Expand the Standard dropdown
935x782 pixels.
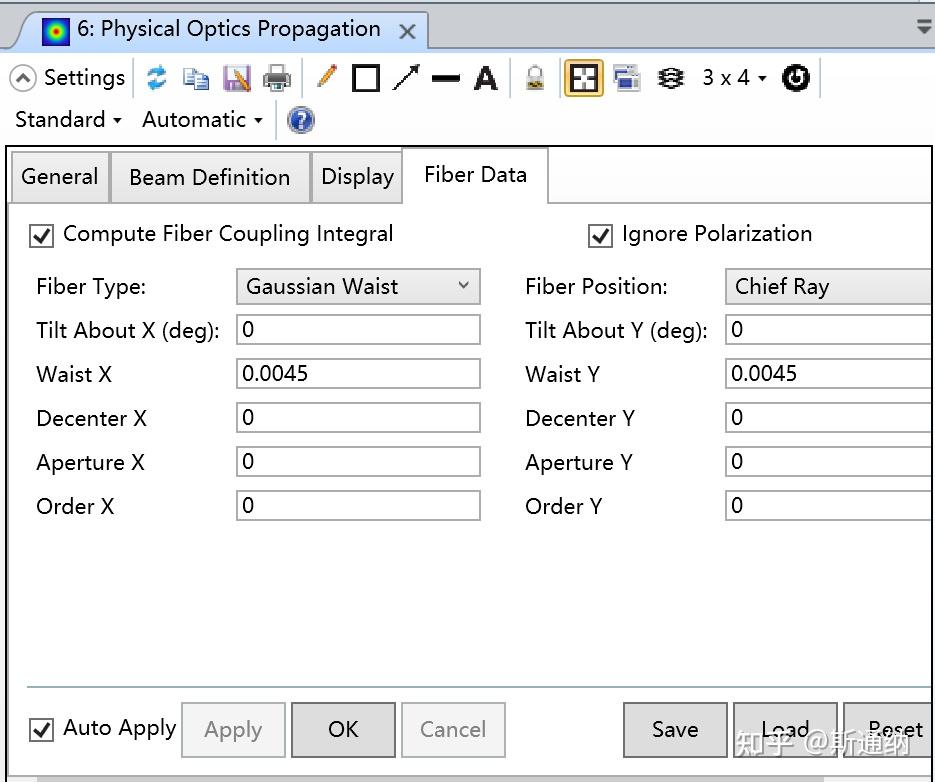click(x=68, y=120)
